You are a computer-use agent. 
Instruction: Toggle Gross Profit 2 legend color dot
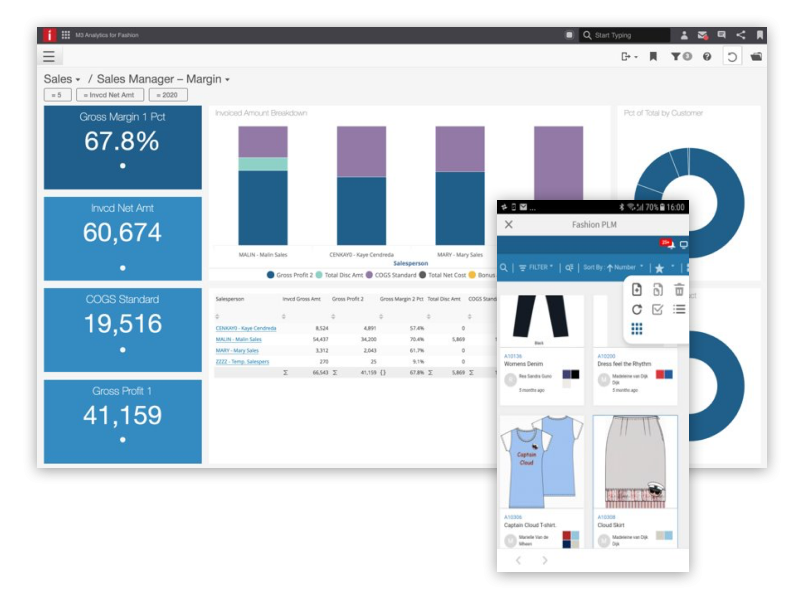[270, 275]
